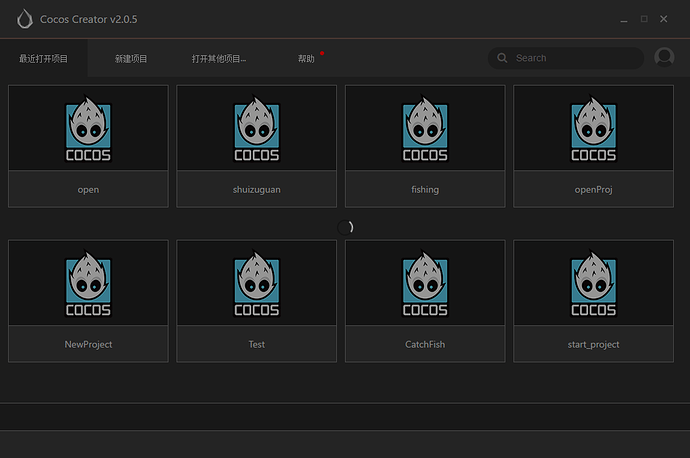
Task: Click the search magnifier icon
Action: pos(502,58)
